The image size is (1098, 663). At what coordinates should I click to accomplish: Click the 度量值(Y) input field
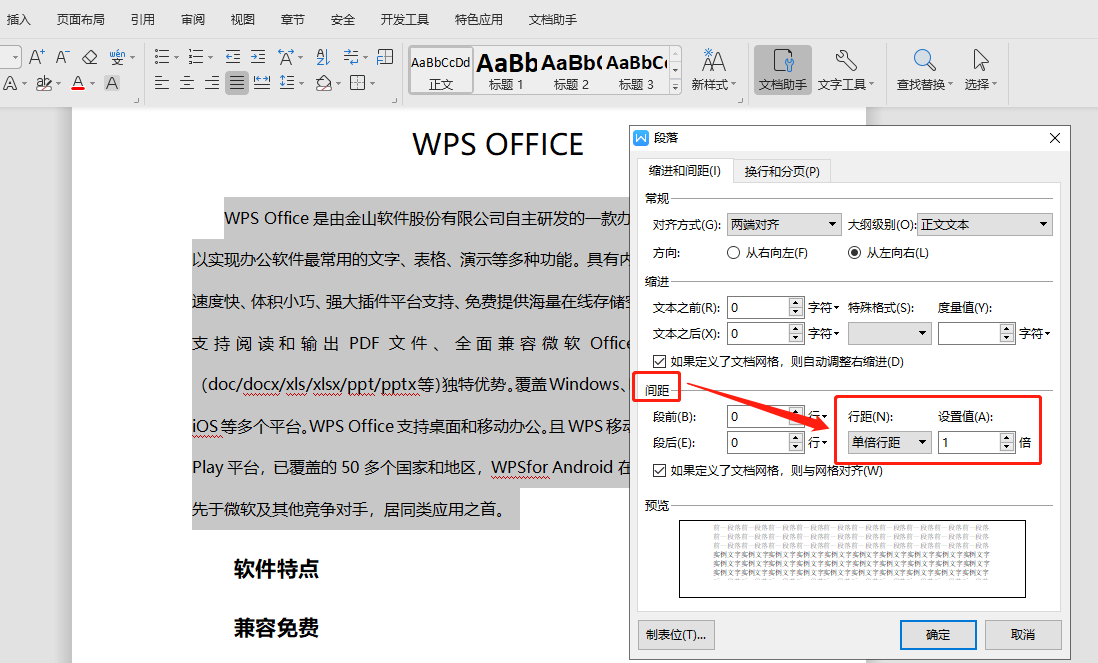coord(970,334)
